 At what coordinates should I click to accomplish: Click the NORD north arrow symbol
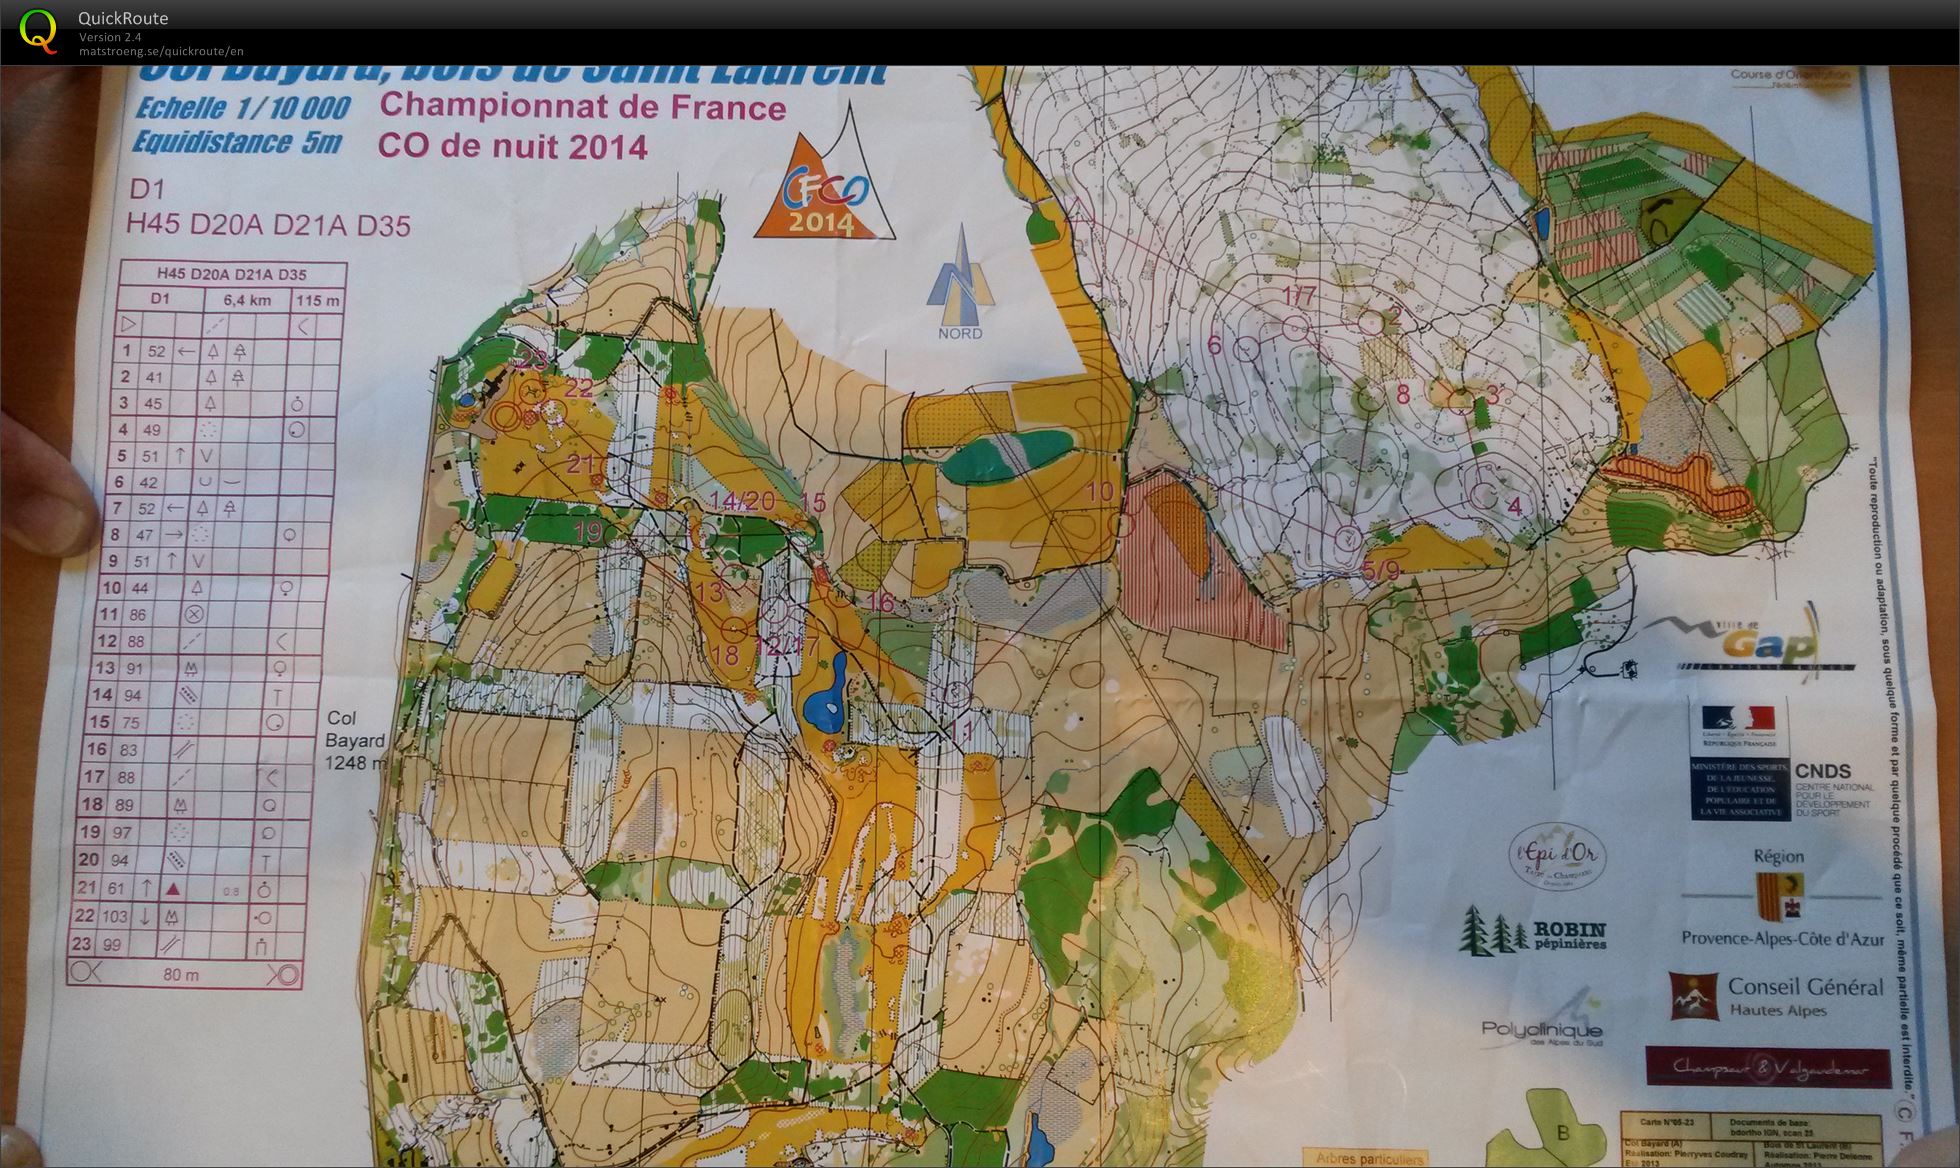[960, 283]
